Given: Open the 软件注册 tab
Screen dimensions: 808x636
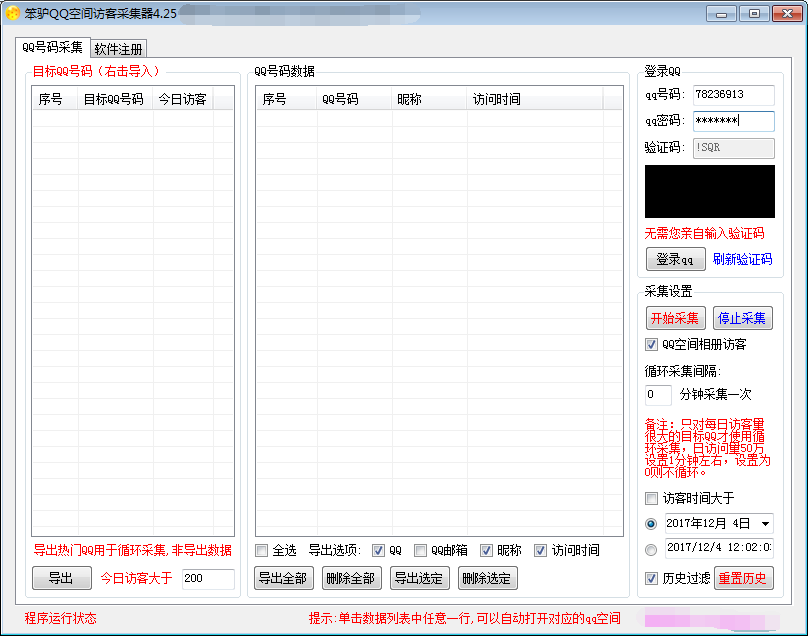Looking at the screenshot, I should click(x=119, y=49).
